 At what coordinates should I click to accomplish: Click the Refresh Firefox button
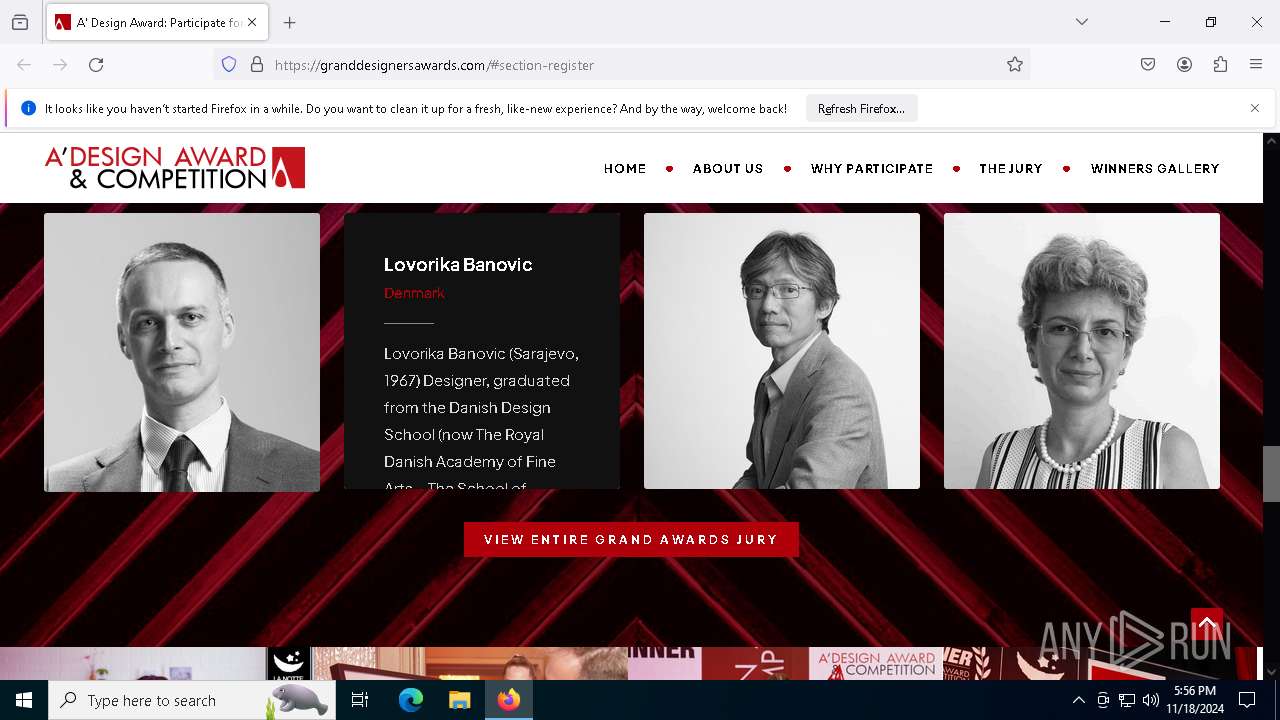(861, 108)
